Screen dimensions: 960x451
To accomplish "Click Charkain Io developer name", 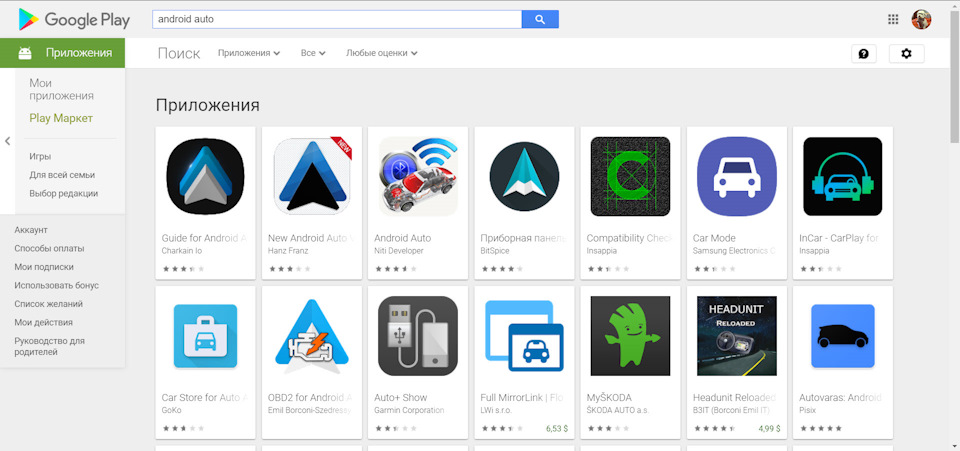I will point(181,251).
